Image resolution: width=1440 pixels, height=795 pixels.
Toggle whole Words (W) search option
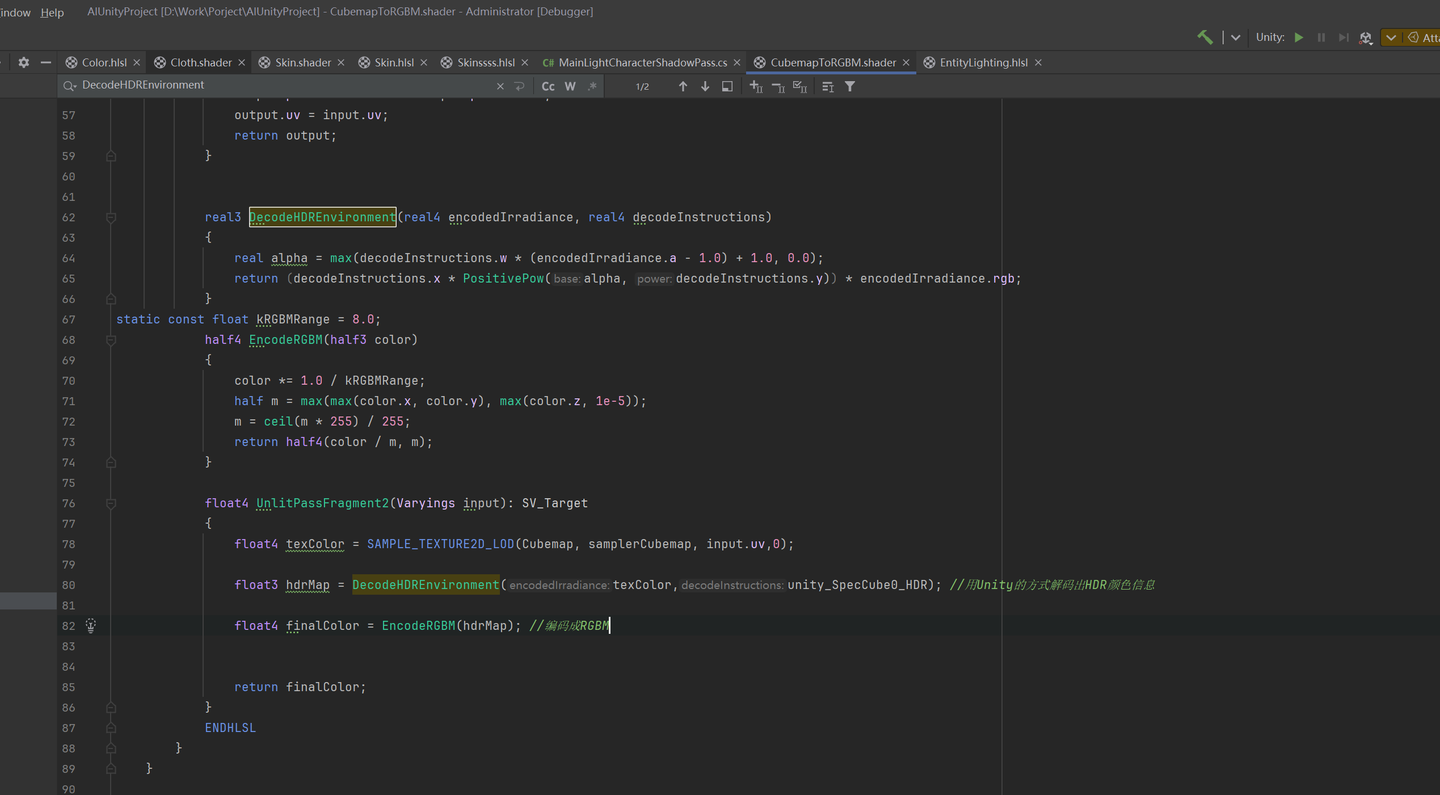(570, 87)
